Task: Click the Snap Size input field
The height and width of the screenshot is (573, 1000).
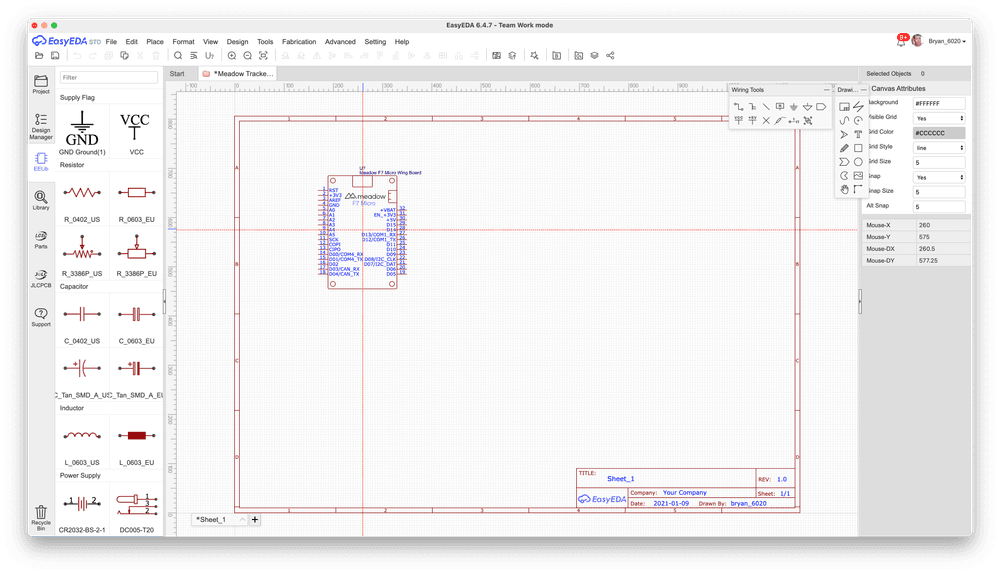Action: click(x=939, y=192)
